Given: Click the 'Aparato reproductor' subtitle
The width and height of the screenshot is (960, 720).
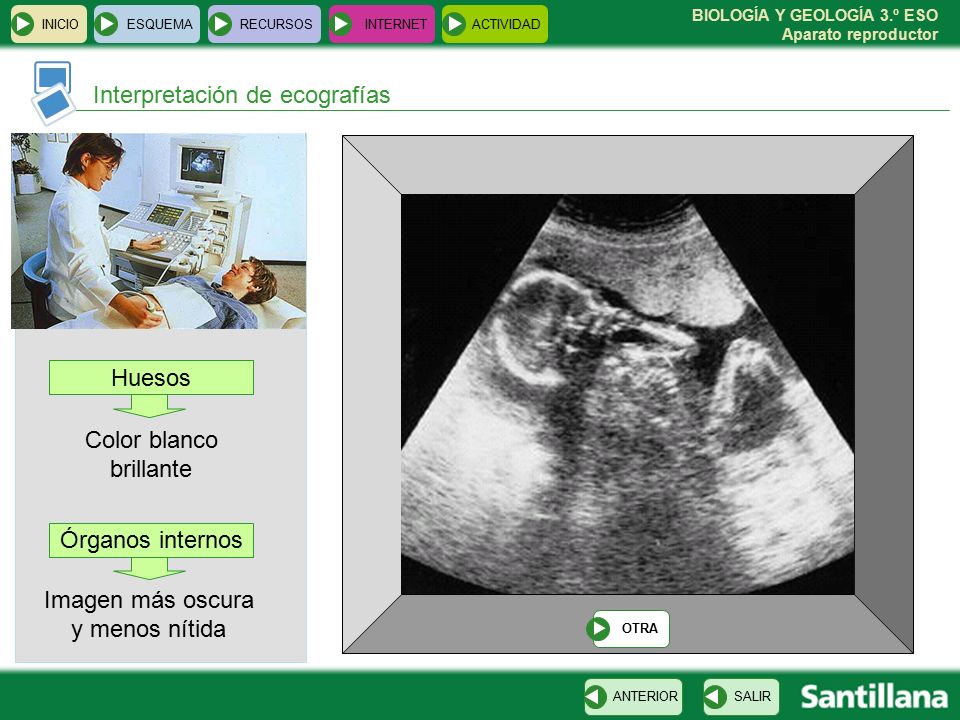Looking at the screenshot, I should point(860,34).
